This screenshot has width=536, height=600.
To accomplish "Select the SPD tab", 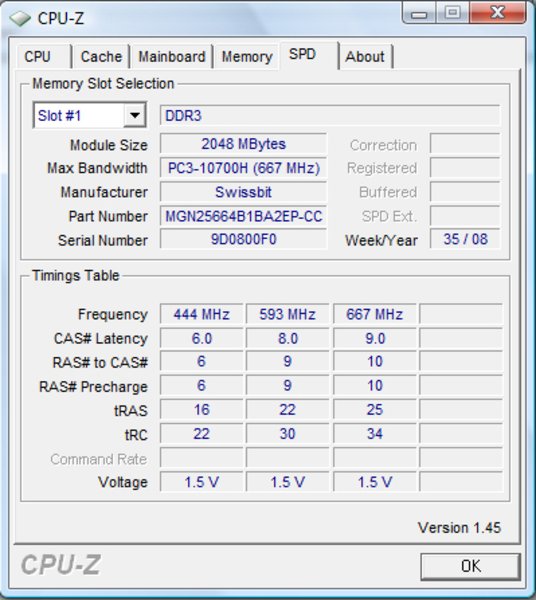I will [309, 55].
